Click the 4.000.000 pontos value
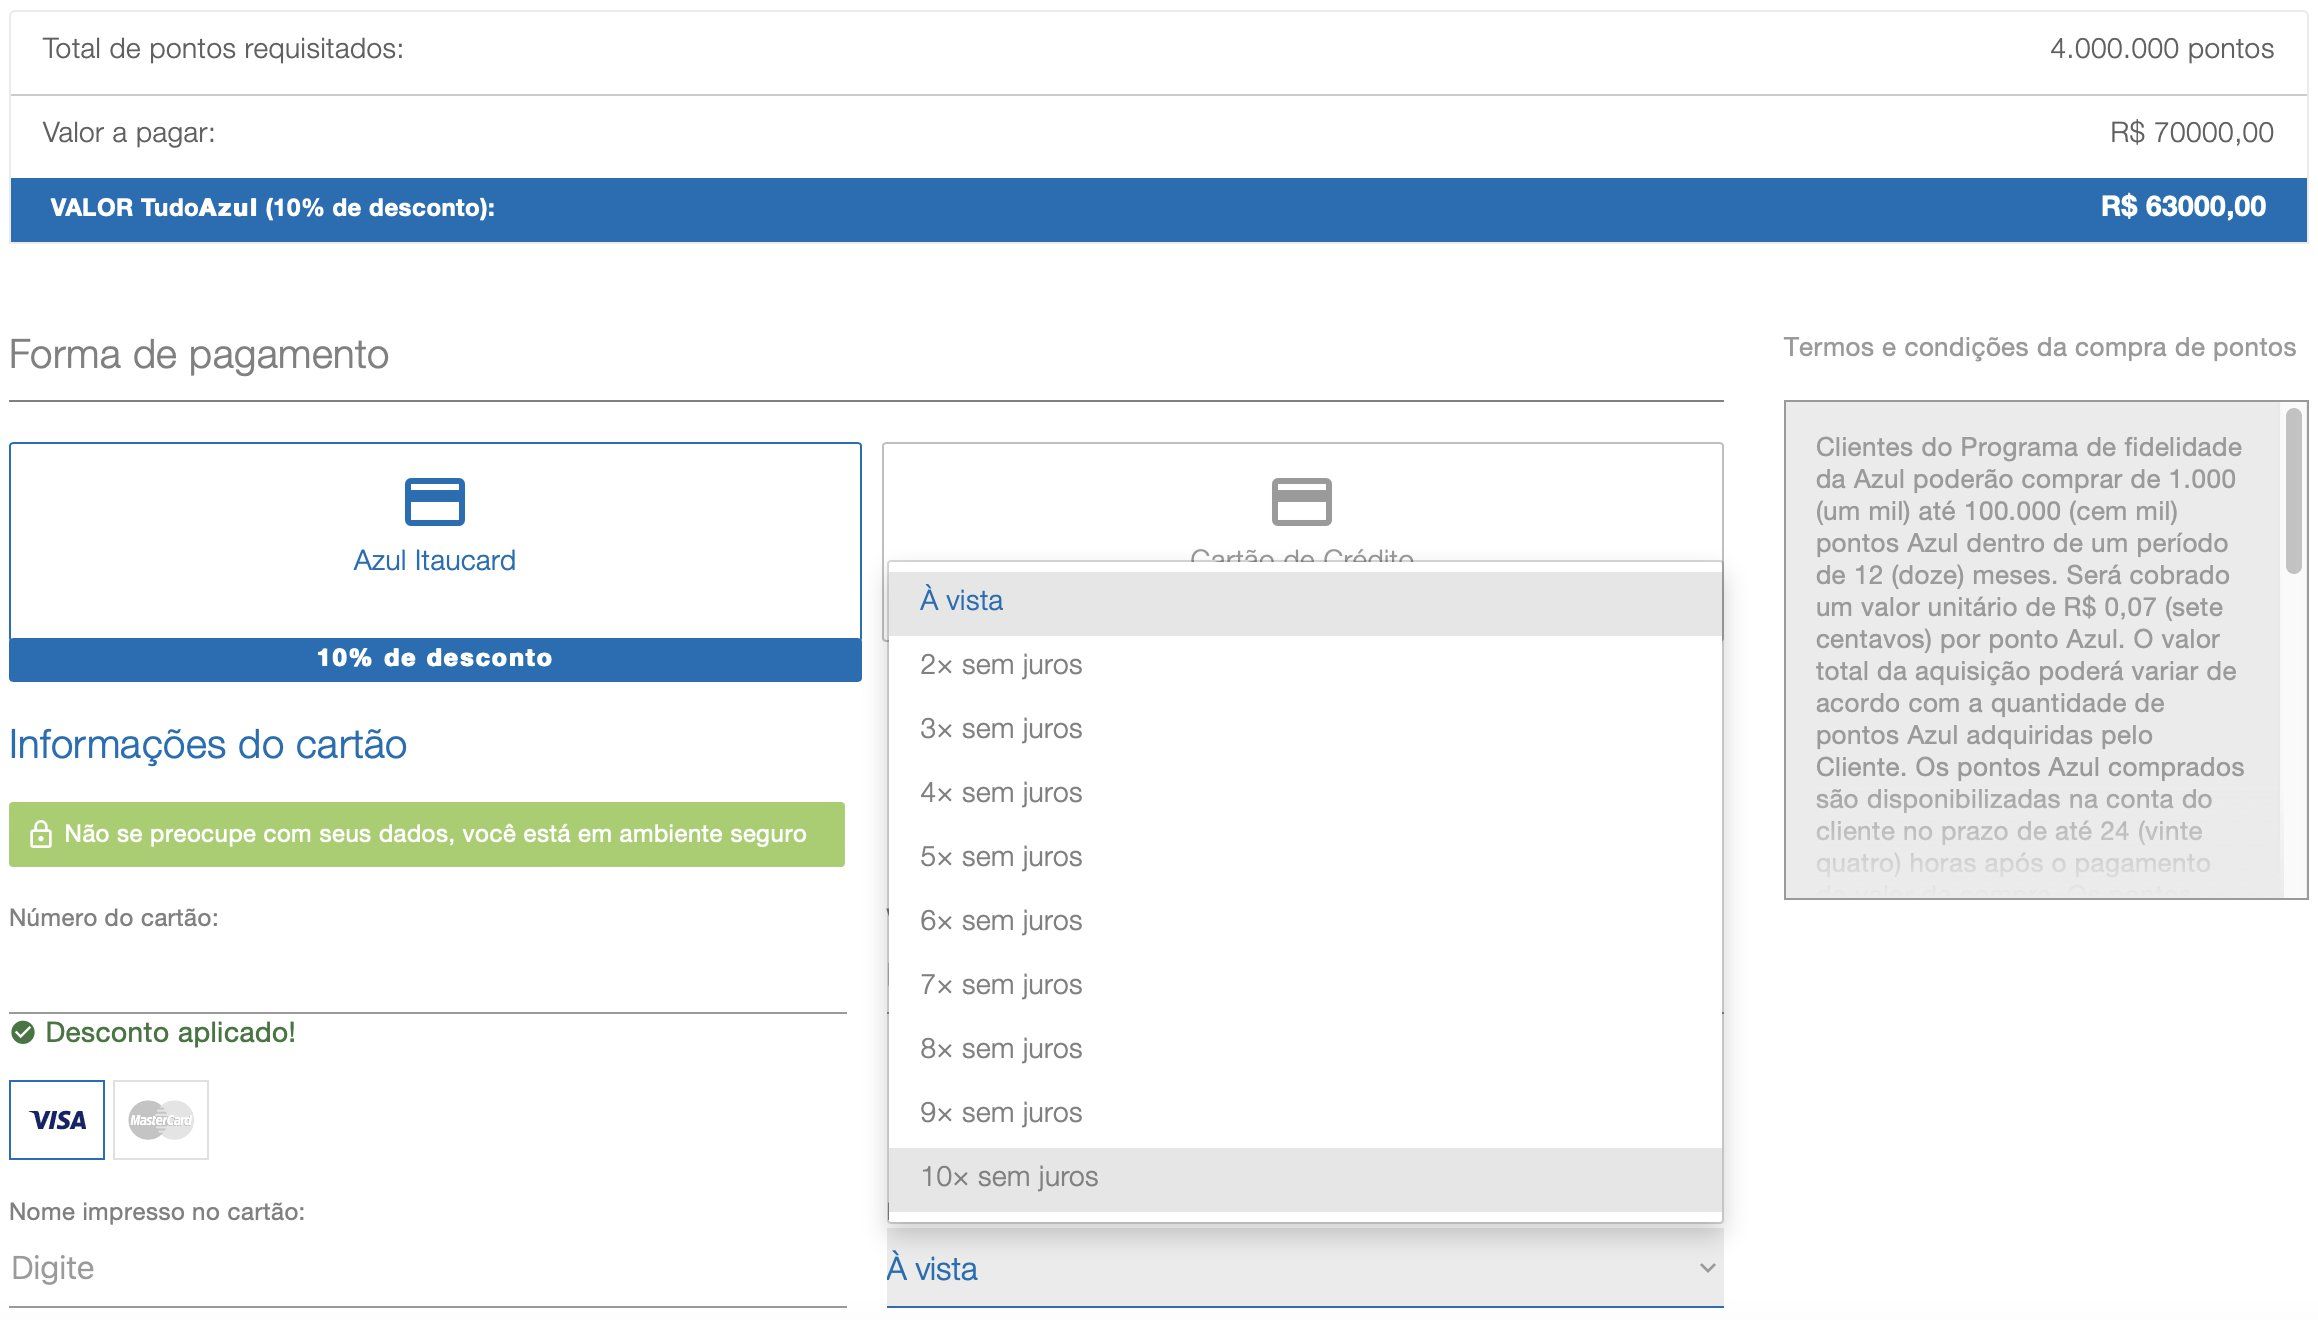Viewport: 2318px width, 1320px height. 2162,48
